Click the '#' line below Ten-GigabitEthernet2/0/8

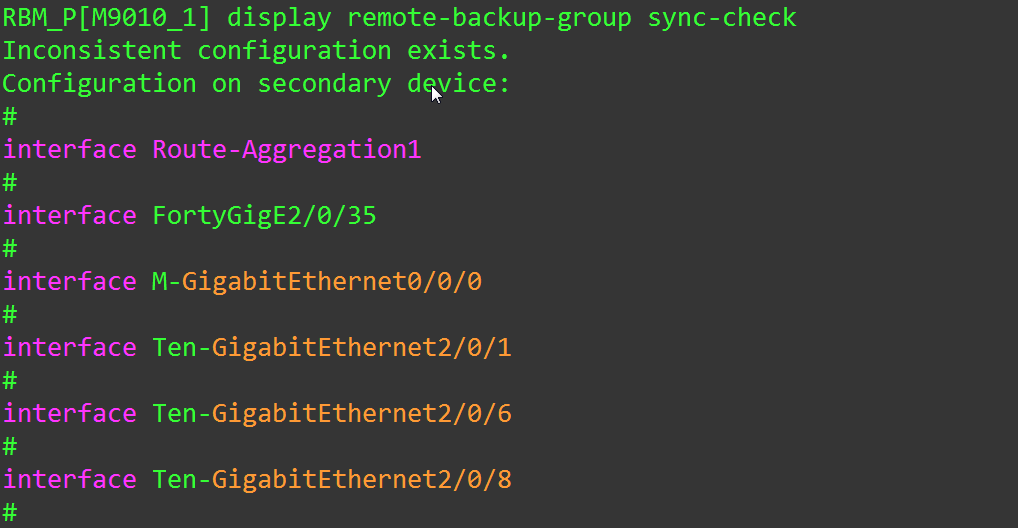tap(10, 512)
